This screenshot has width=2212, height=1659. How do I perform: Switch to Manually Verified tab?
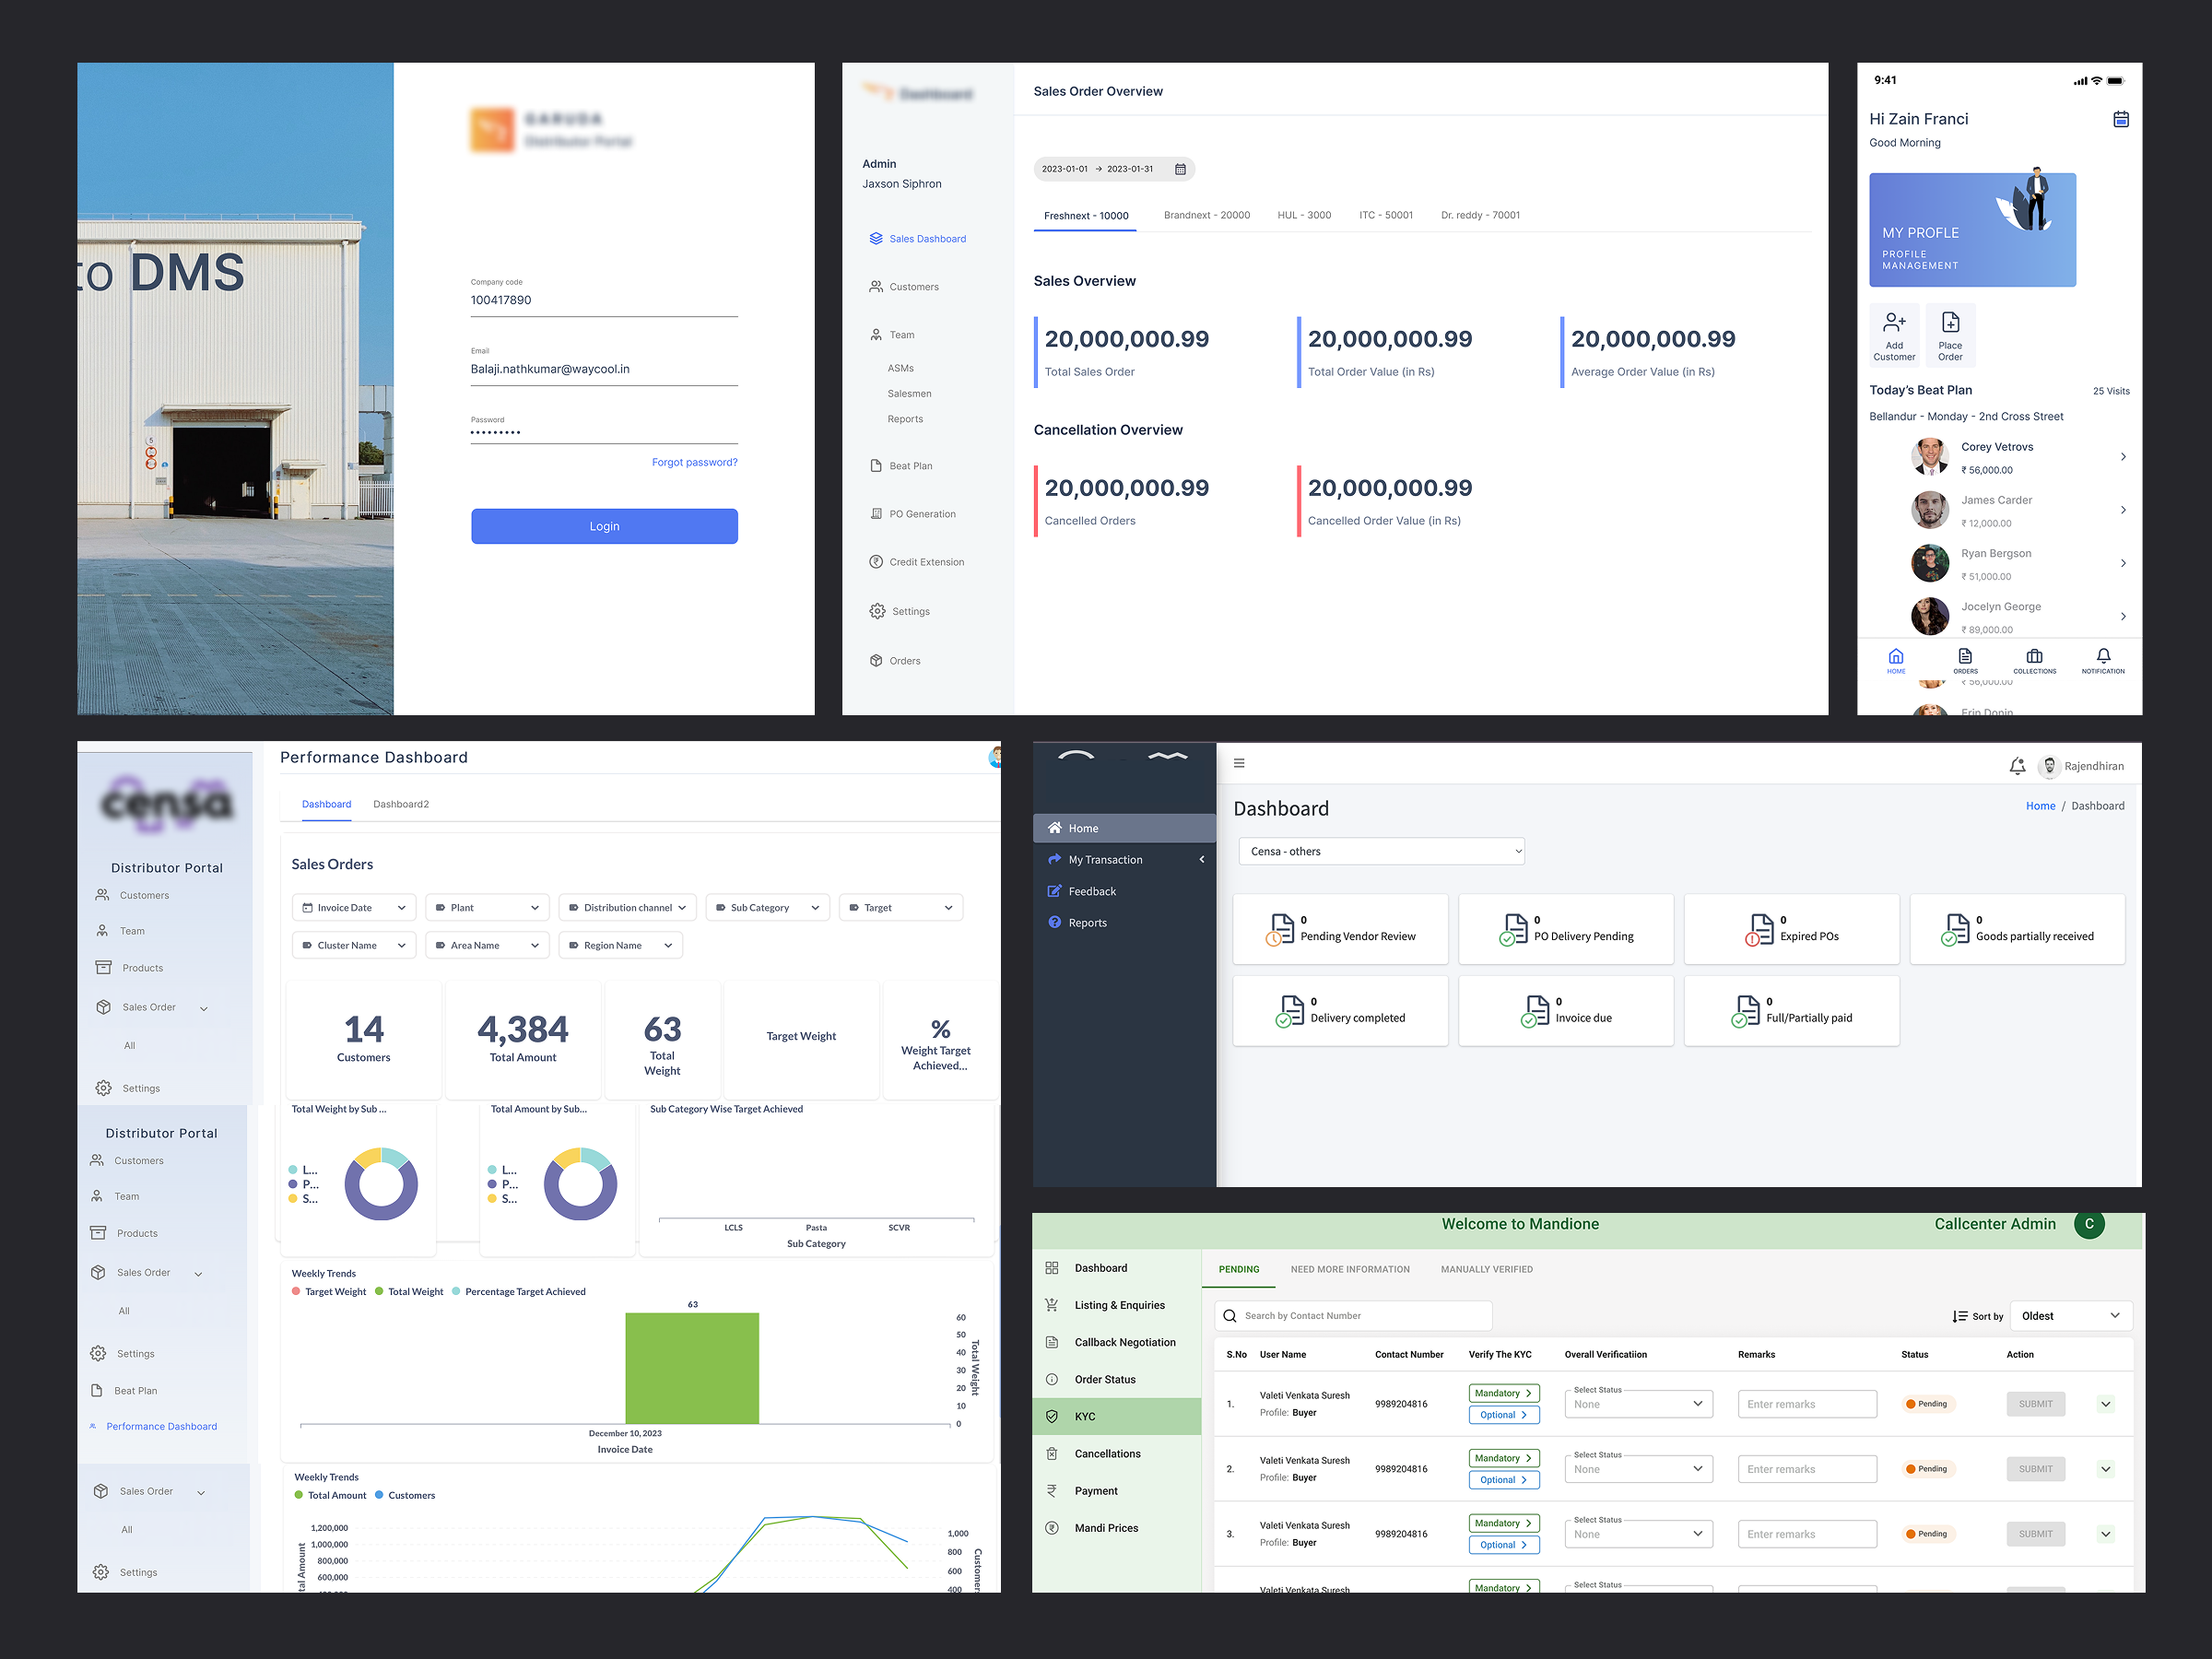tap(1486, 1269)
